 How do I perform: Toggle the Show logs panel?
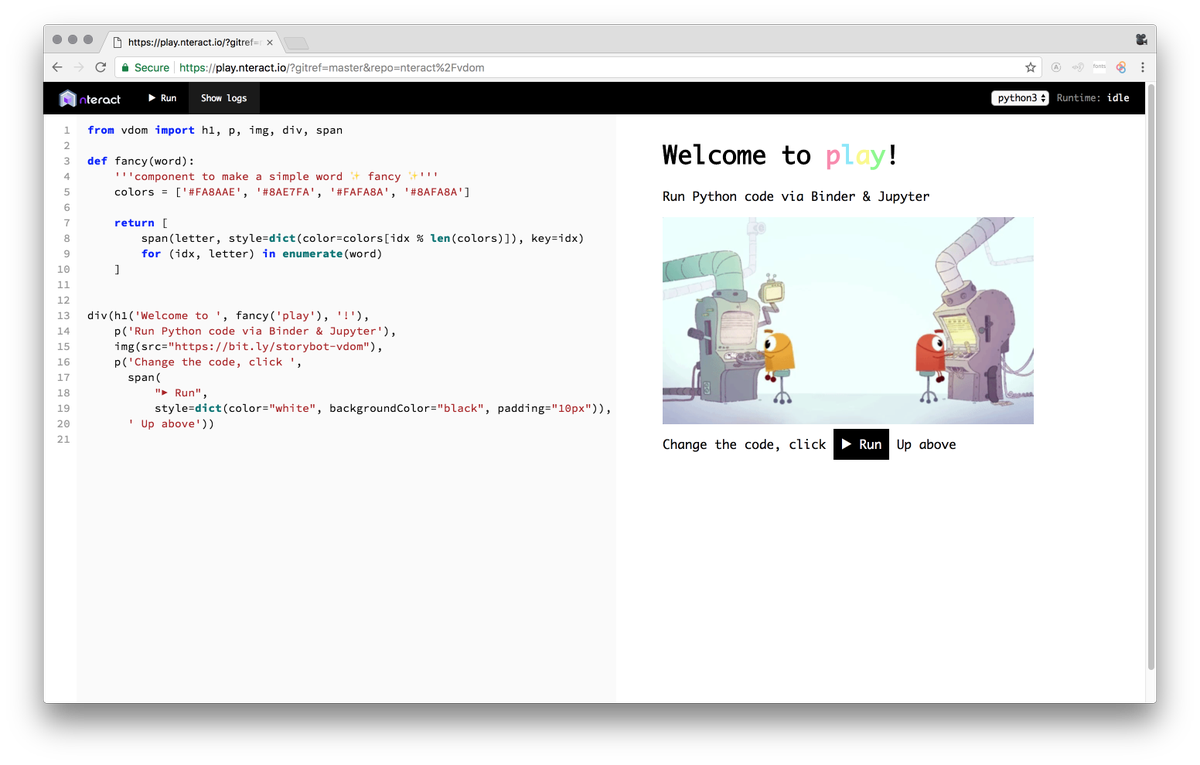(224, 98)
